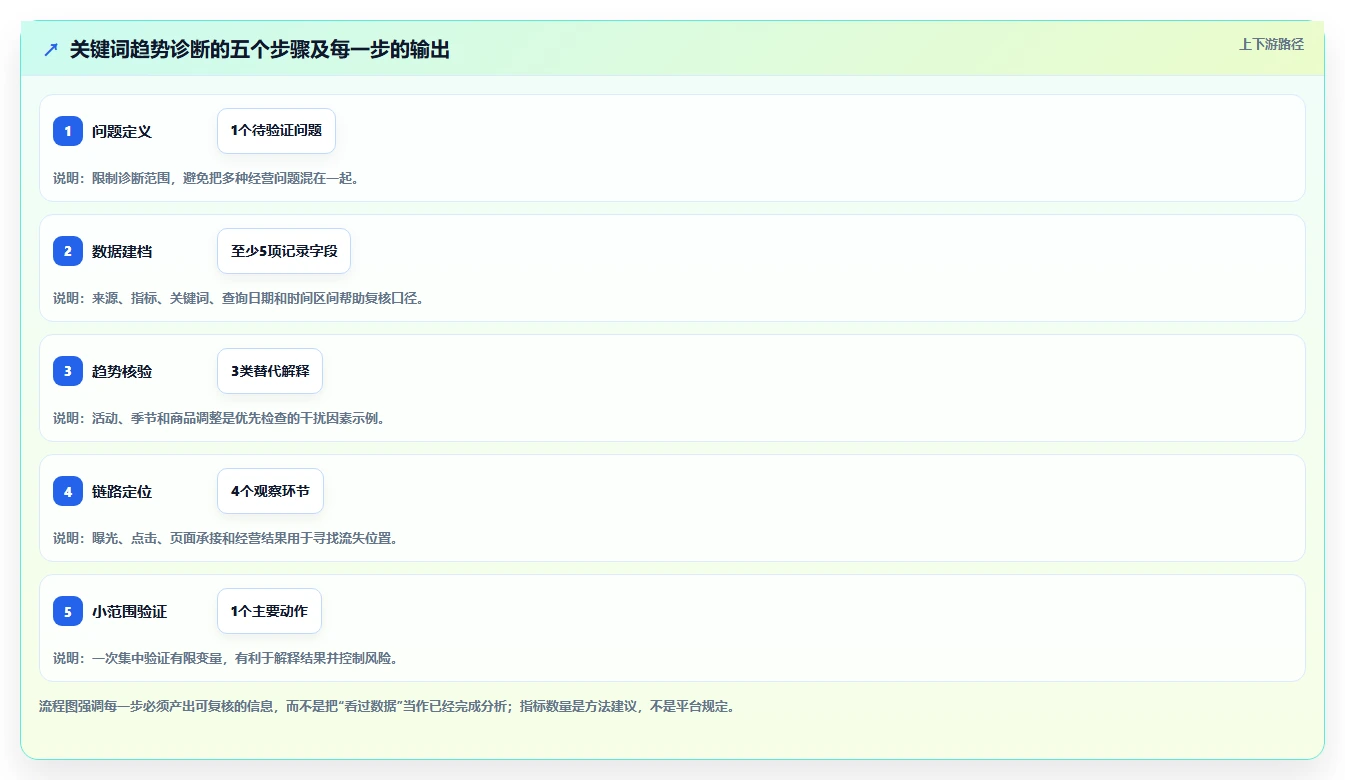Click the 1个待验证问题 output chip
The width and height of the screenshot is (1345, 780).
[x=276, y=131]
